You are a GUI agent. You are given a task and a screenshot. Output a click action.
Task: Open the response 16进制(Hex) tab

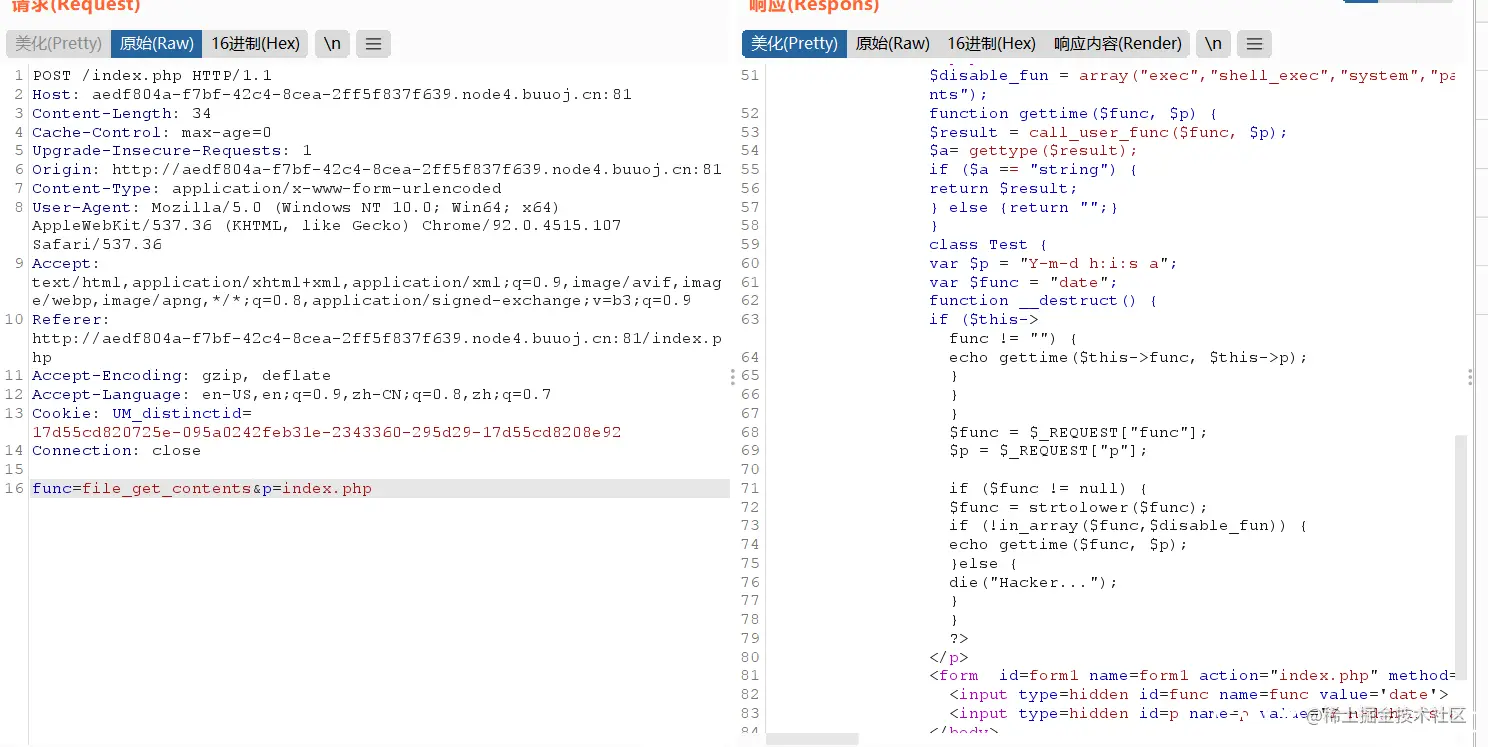coord(991,43)
